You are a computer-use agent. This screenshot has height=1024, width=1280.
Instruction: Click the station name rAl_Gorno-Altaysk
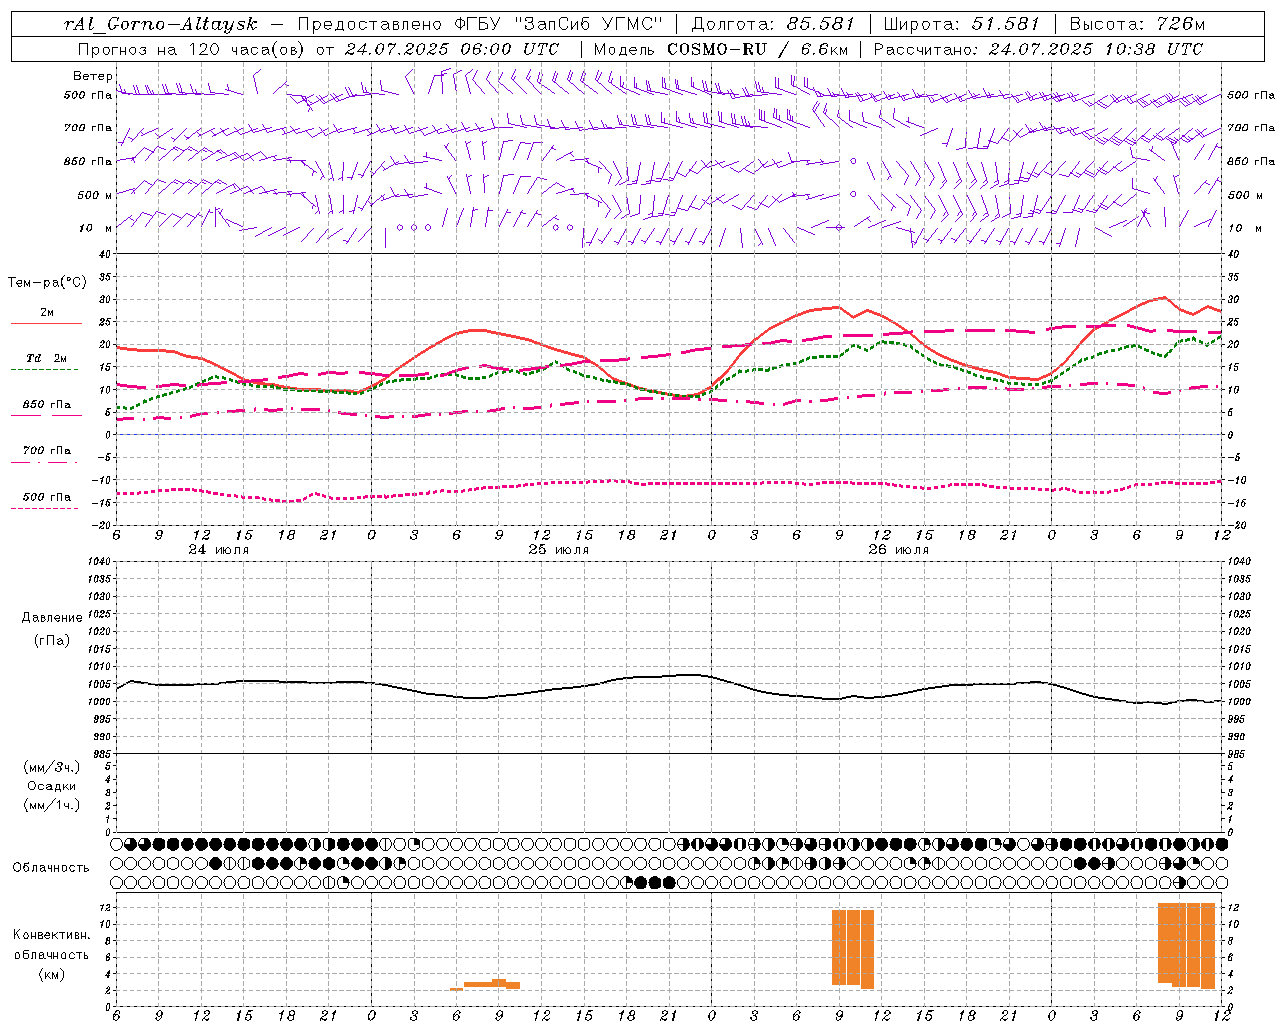160,24
